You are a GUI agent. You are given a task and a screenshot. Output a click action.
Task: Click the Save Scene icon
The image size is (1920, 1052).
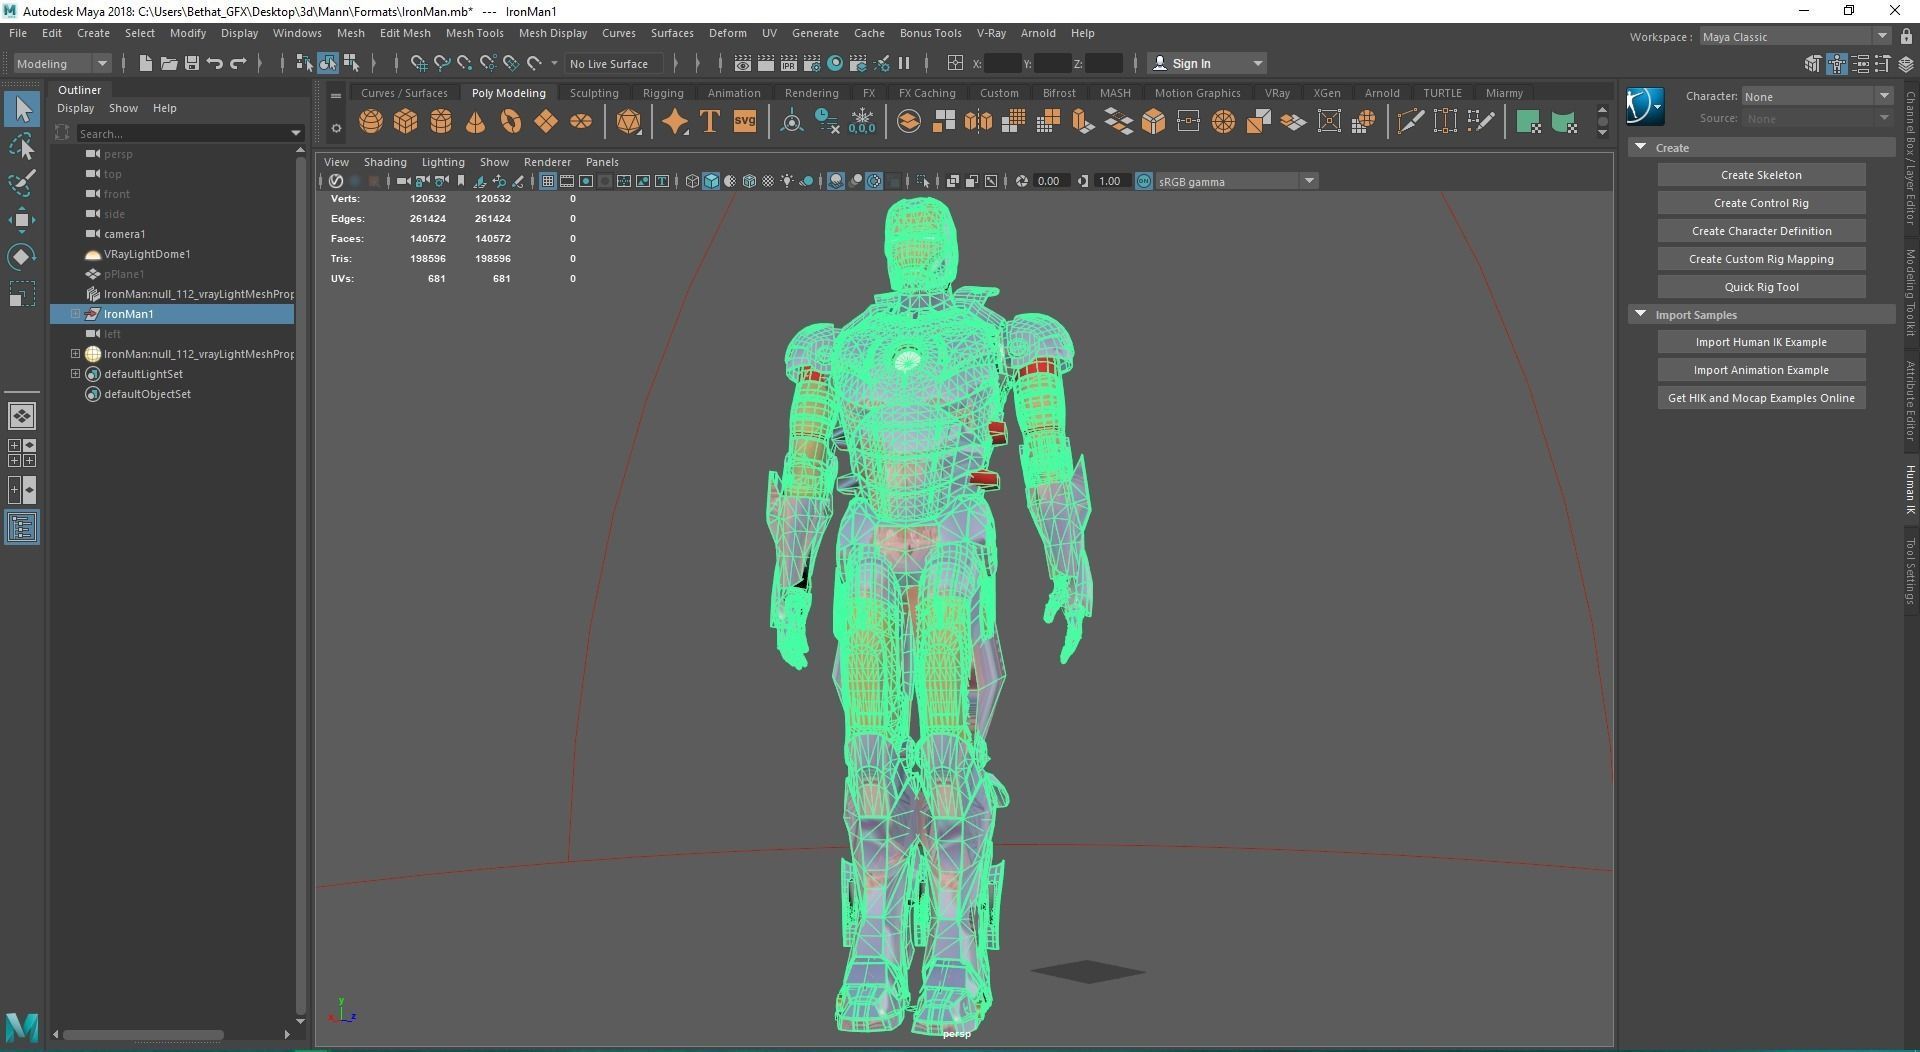pos(191,63)
